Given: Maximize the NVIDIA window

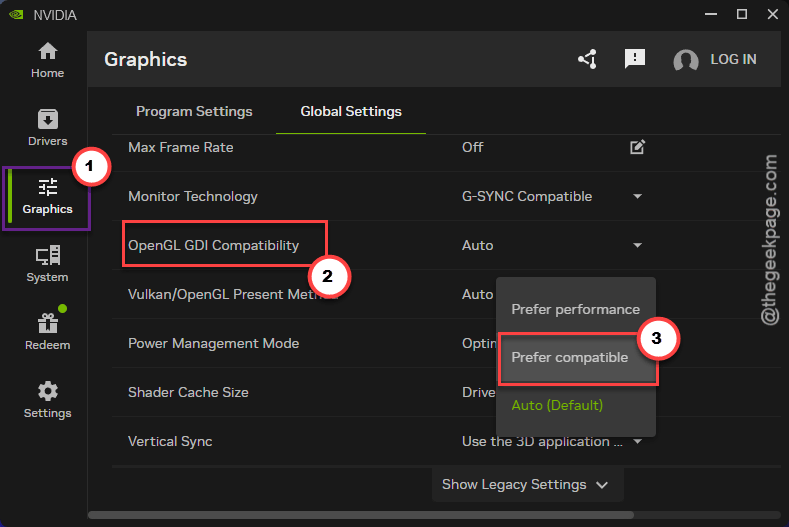Looking at the screenshot, I should click(742, 14).
